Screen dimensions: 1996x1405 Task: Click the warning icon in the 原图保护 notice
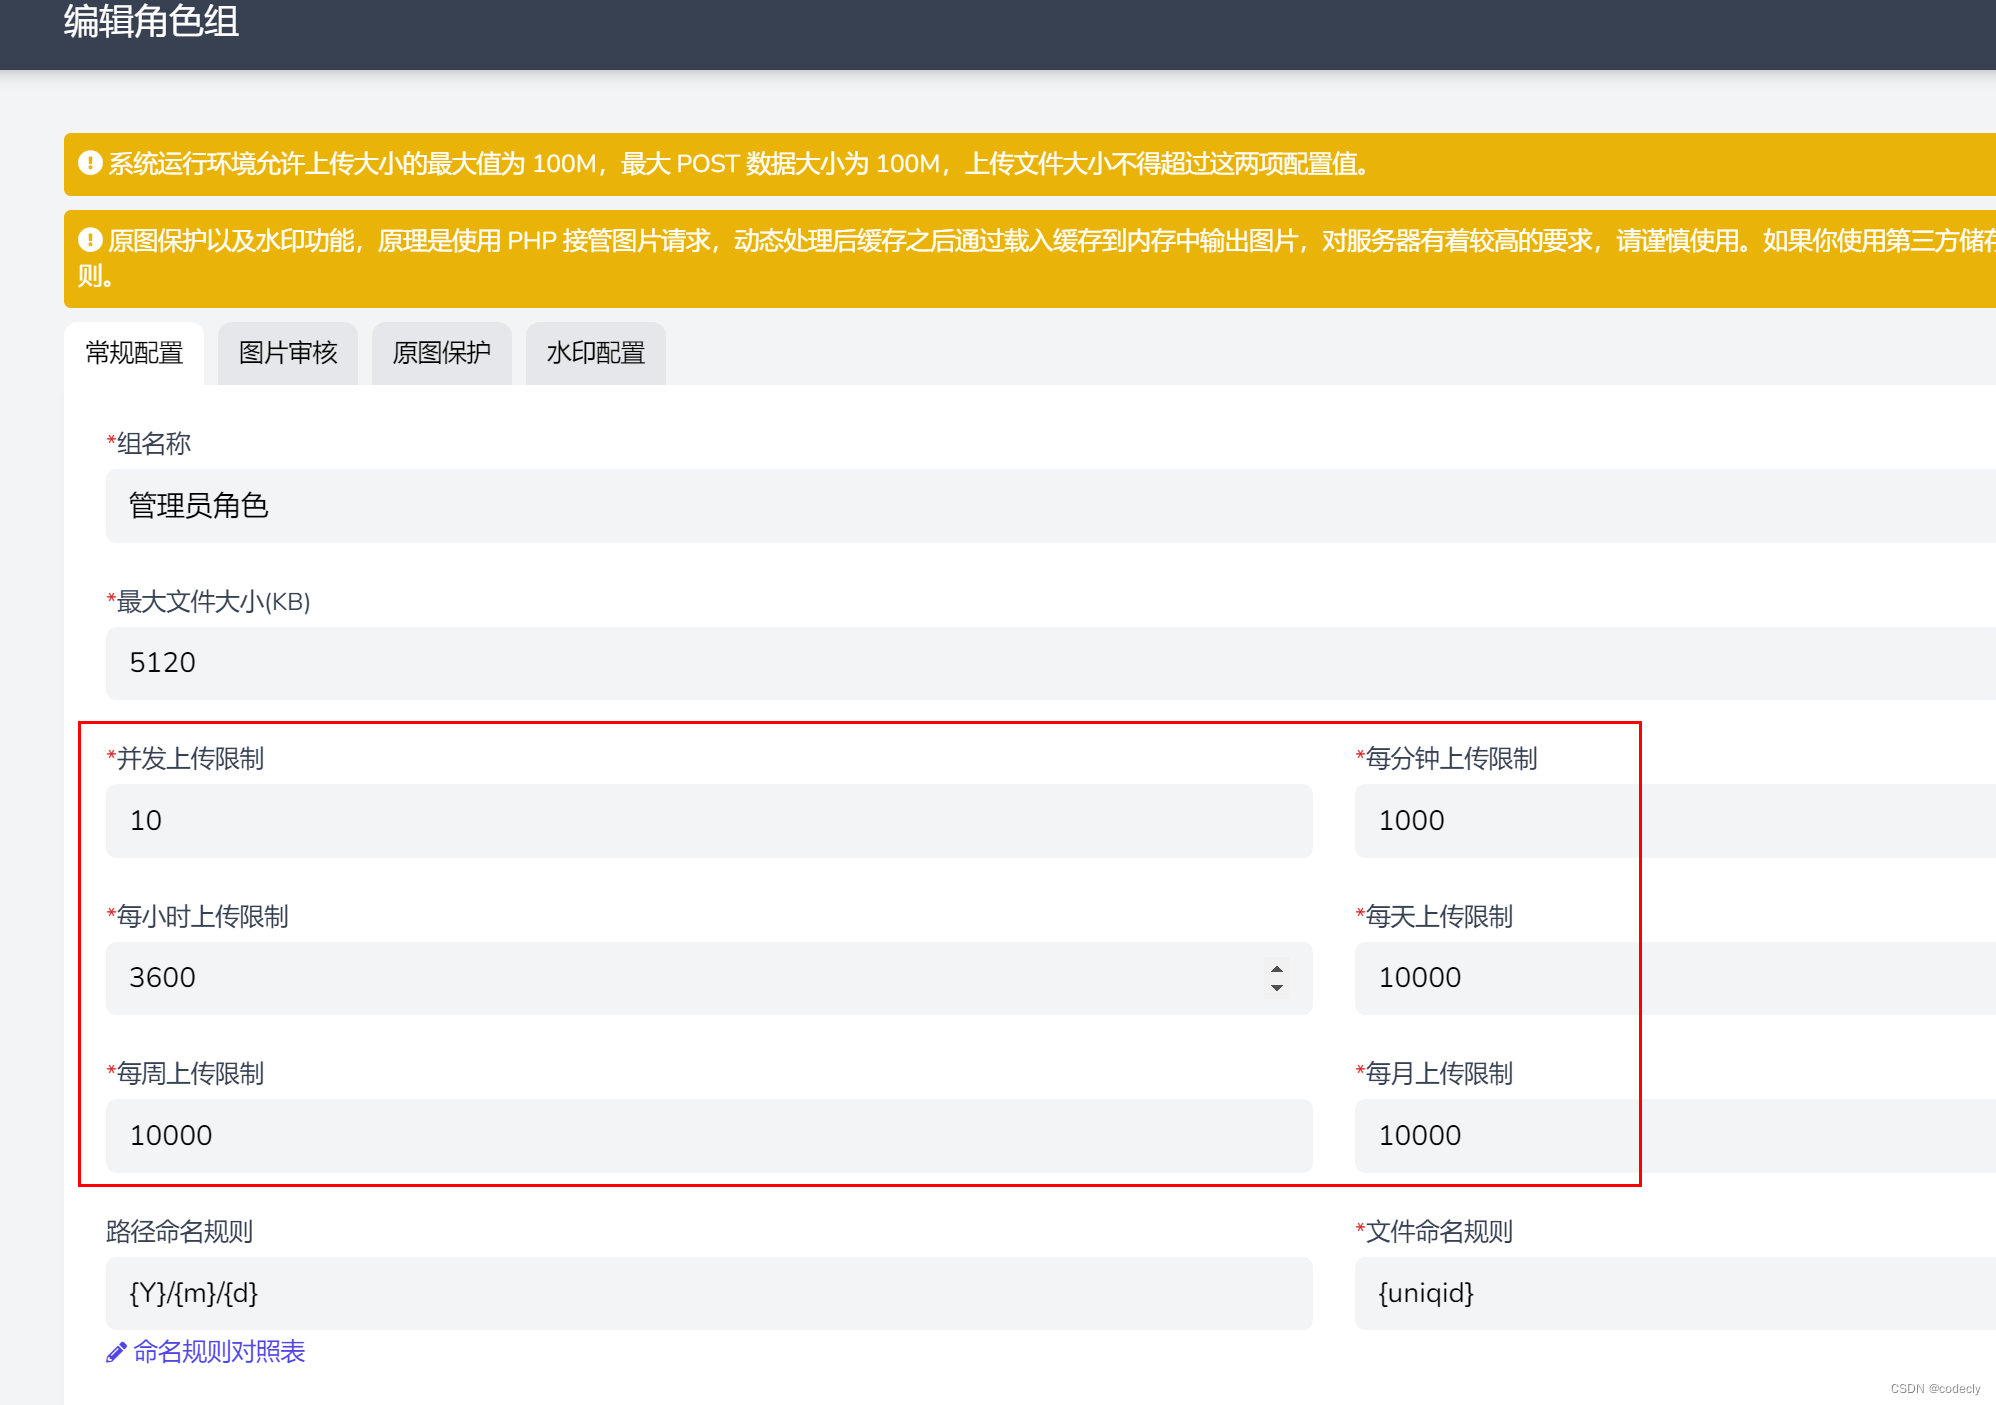click(x=90, y=239)
